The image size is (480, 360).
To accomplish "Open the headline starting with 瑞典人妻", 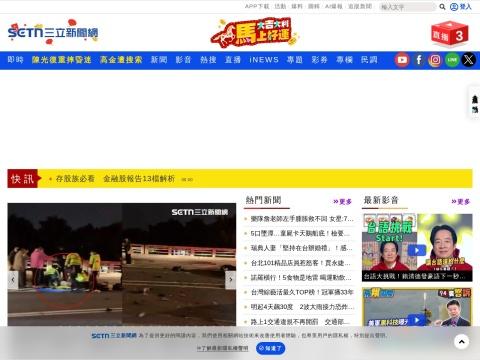I will coord(301,248).
